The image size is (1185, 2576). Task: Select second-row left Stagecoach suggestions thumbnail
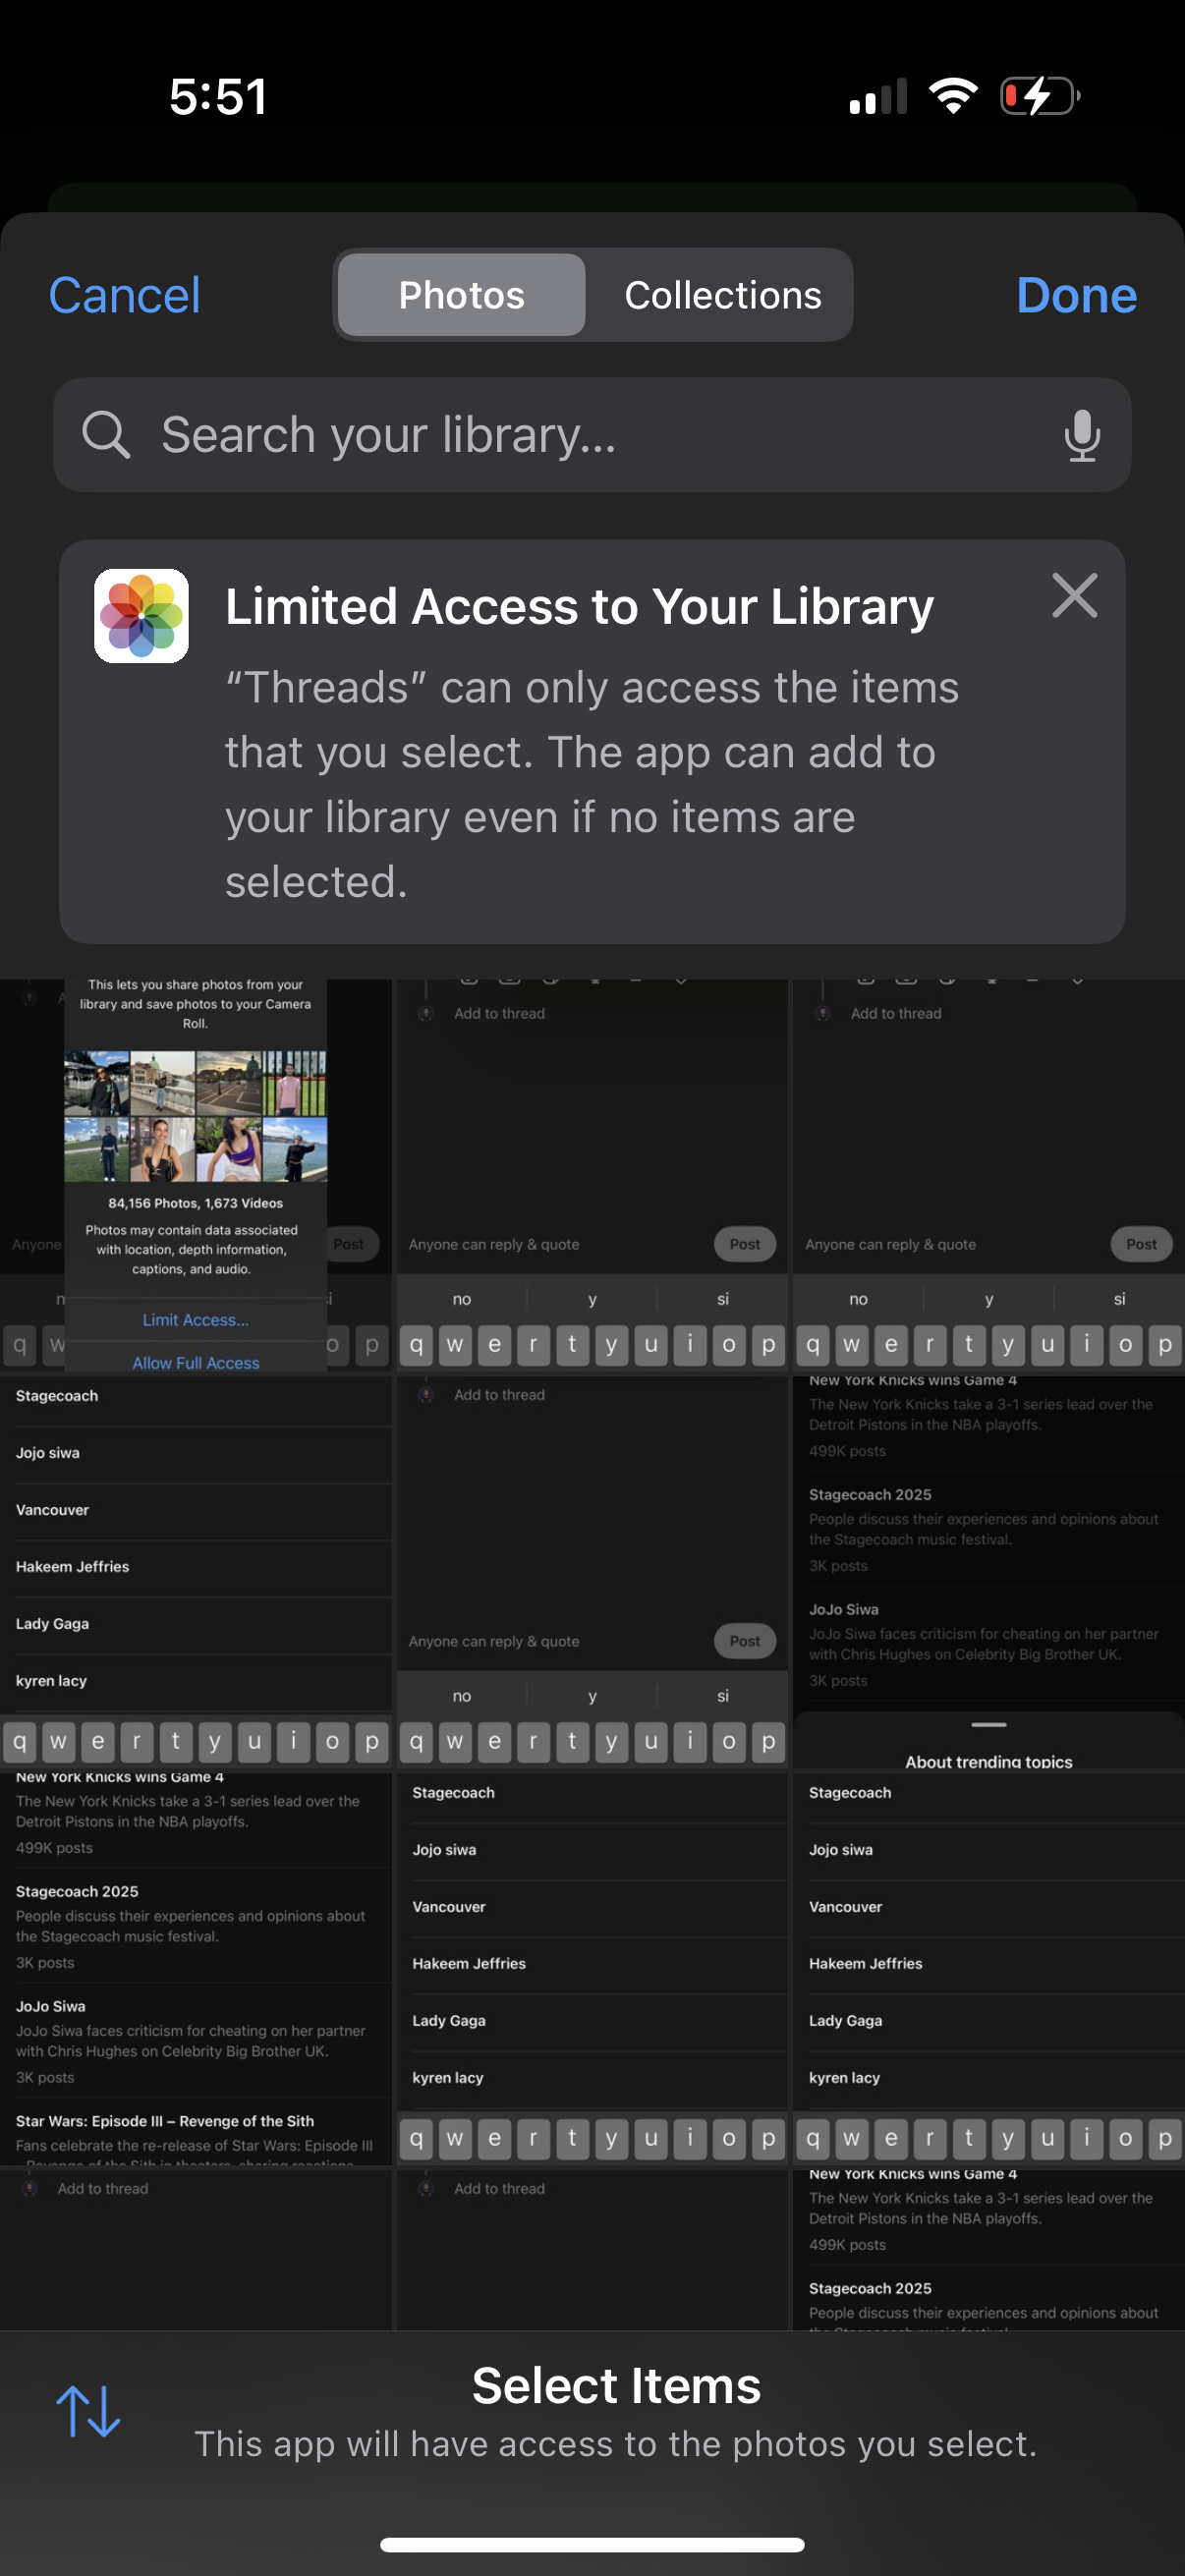tap(196, 1573)
